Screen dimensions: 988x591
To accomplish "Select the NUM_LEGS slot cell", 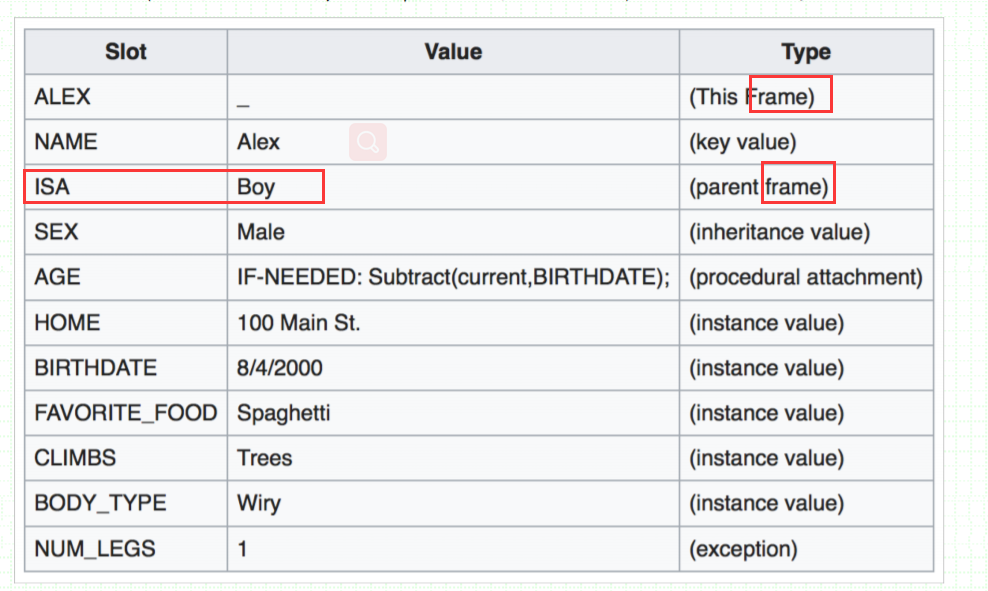I will 95,548.
